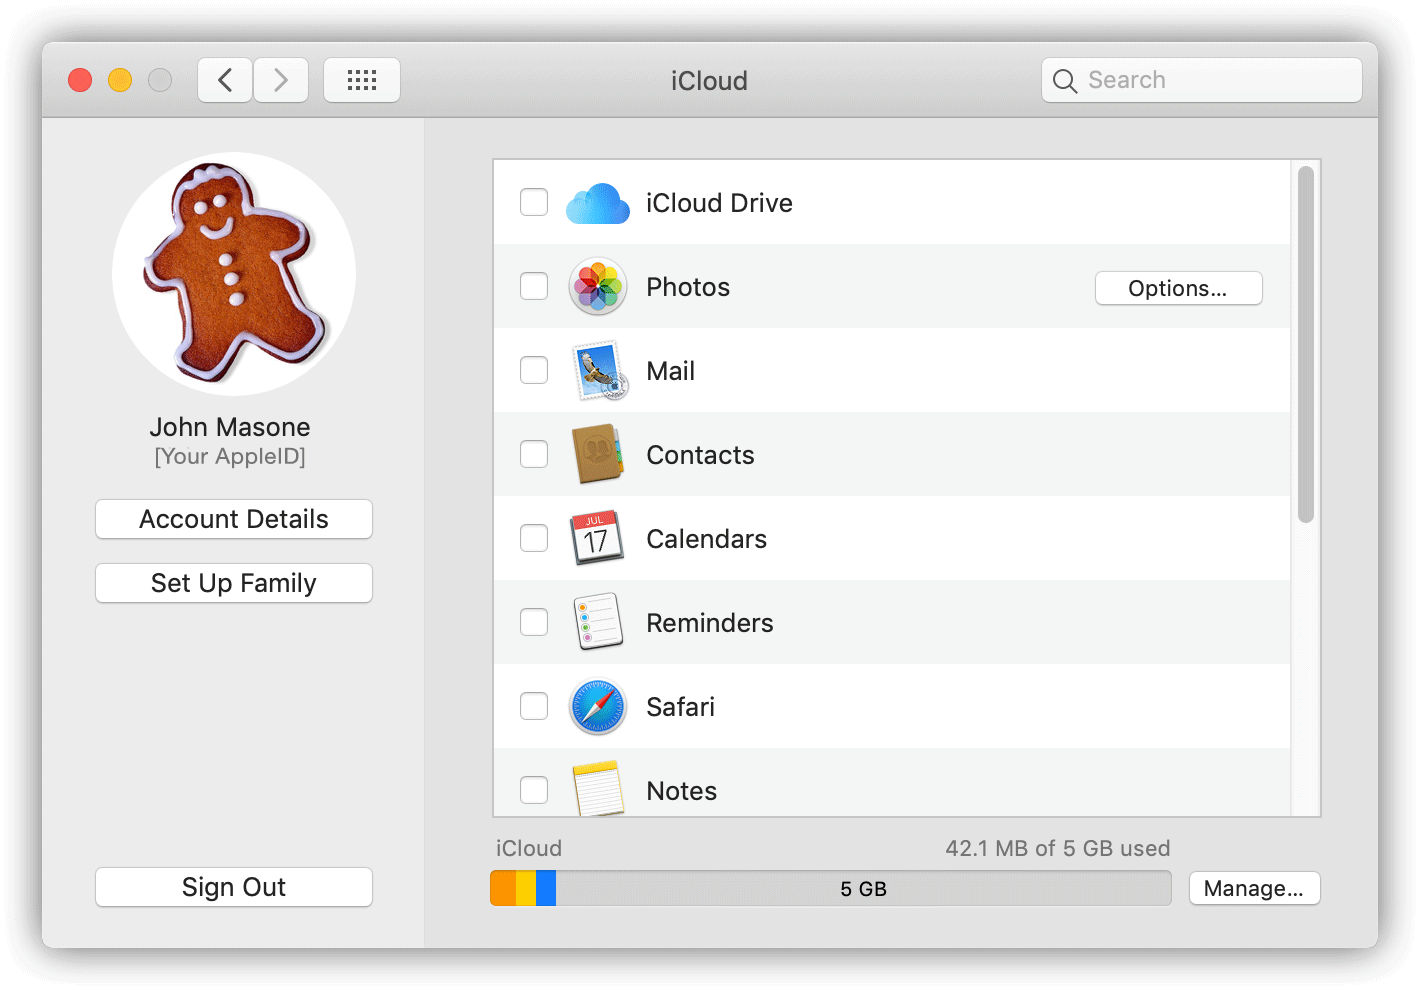Select the Reminders label text
The image size is (1420, 990).
coord(709,623)
